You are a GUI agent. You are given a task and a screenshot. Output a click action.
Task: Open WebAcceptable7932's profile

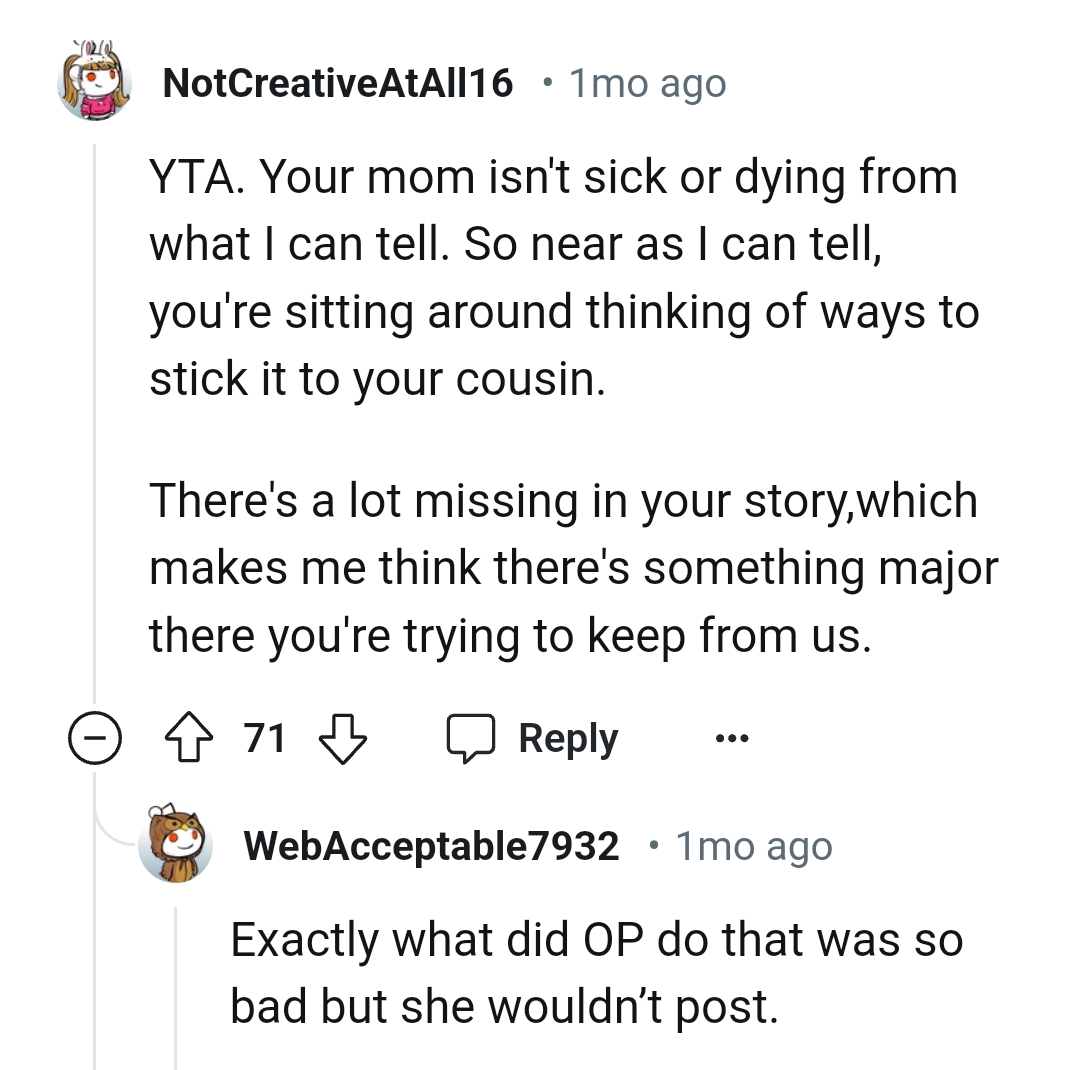click(432, 846)
